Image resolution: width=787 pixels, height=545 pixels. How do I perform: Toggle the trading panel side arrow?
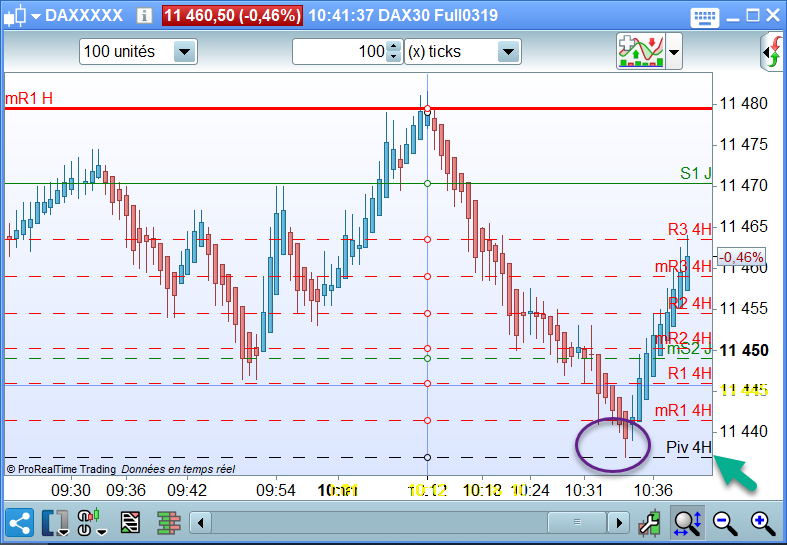click(773, 52)
